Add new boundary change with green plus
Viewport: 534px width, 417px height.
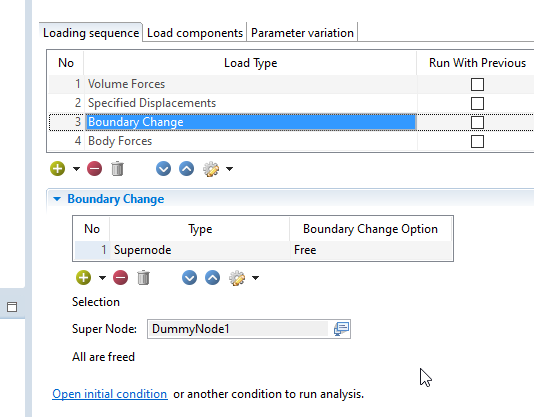coord(83,278)
